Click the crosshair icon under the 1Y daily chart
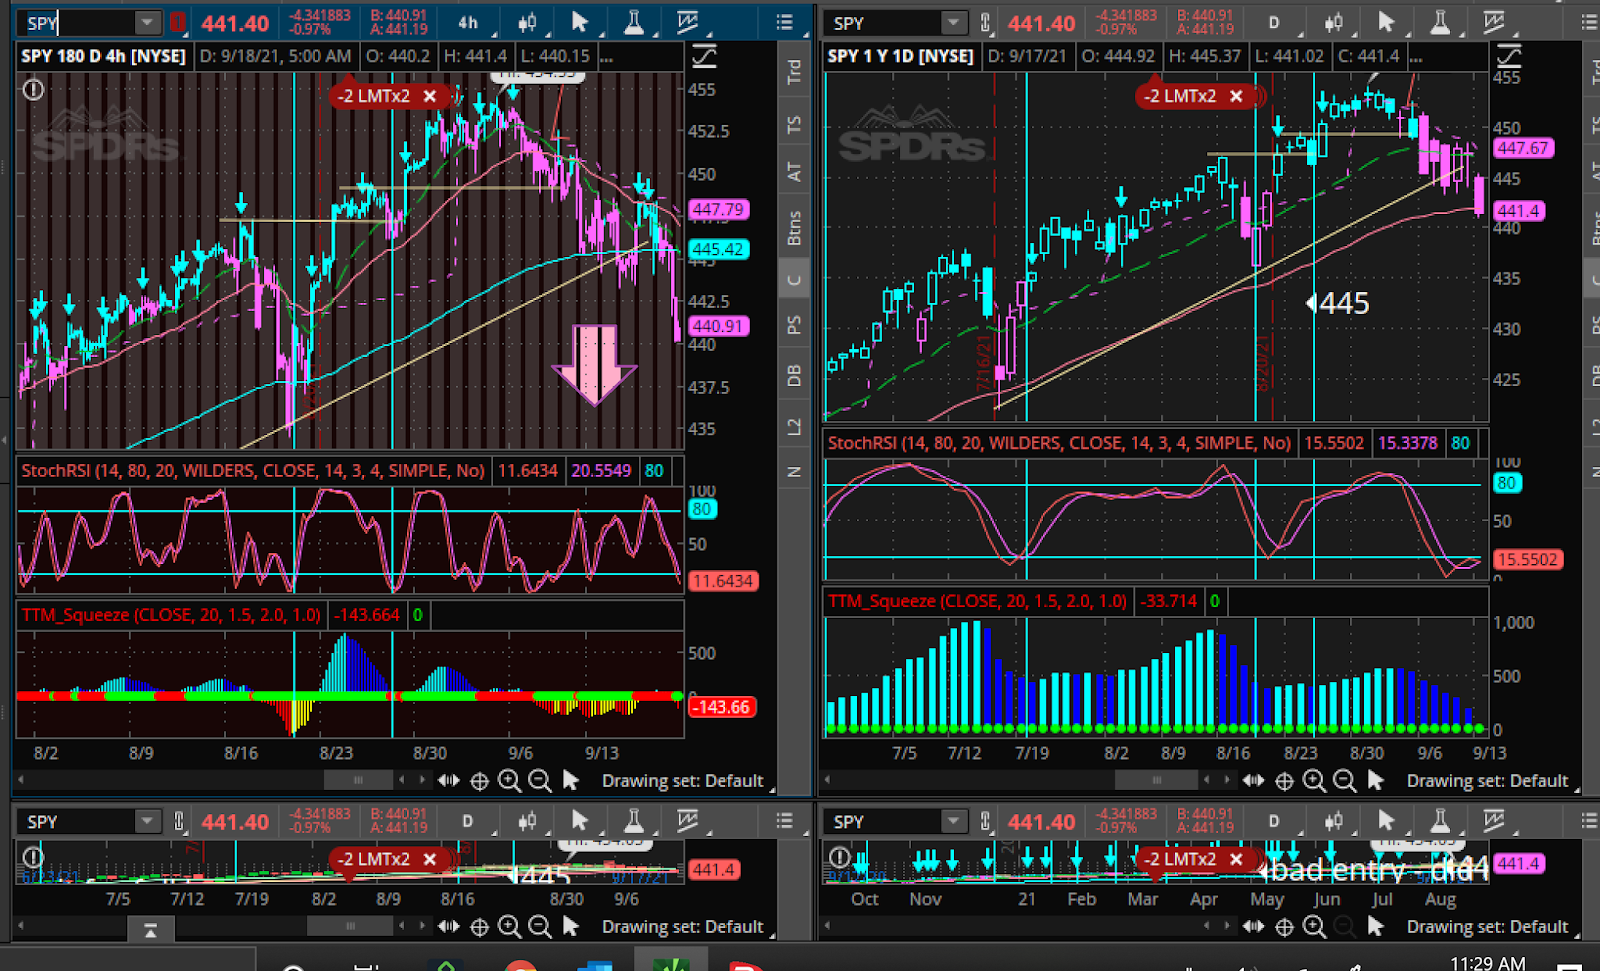This screenshot has height=971, width=1600. pos(1284,781)
